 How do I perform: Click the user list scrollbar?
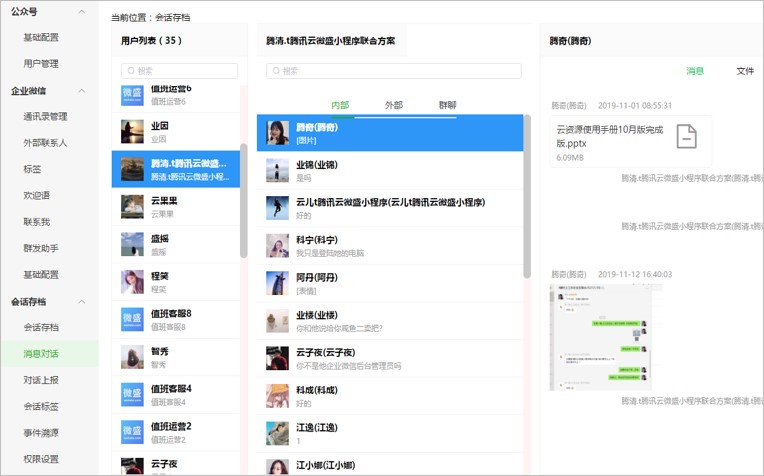243,200
